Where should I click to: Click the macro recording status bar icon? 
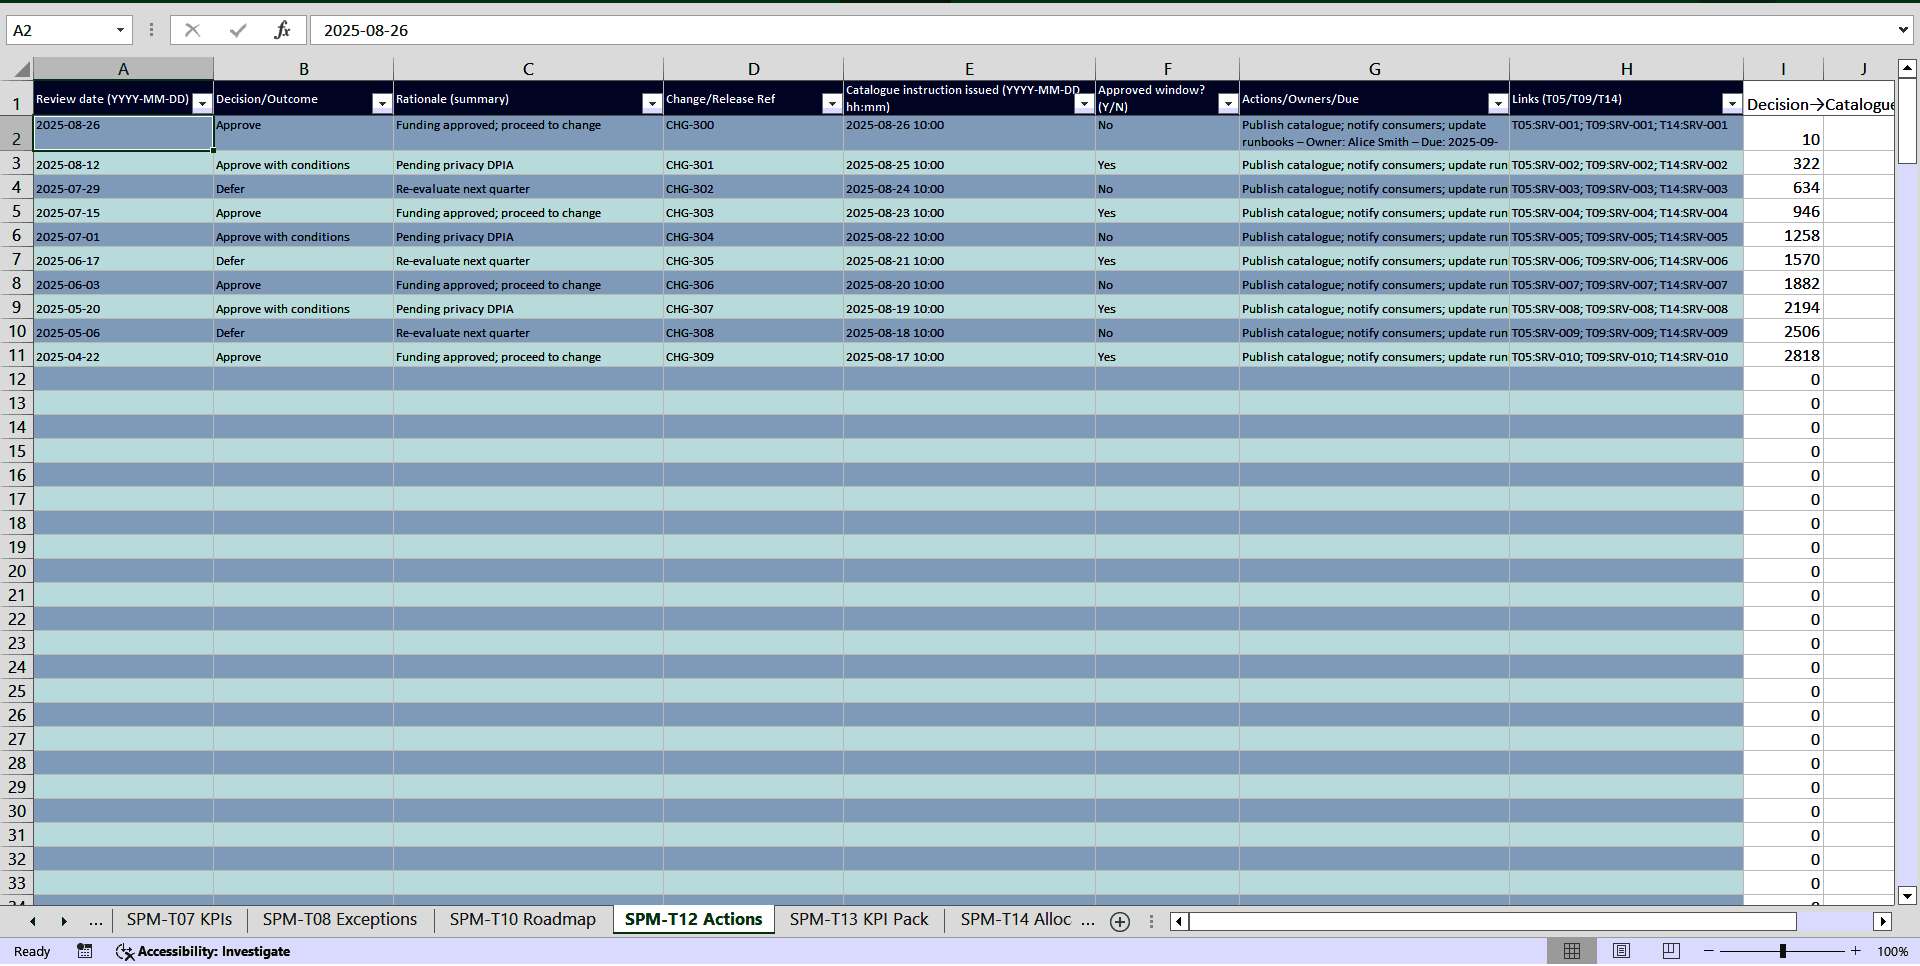click(85, 951)
